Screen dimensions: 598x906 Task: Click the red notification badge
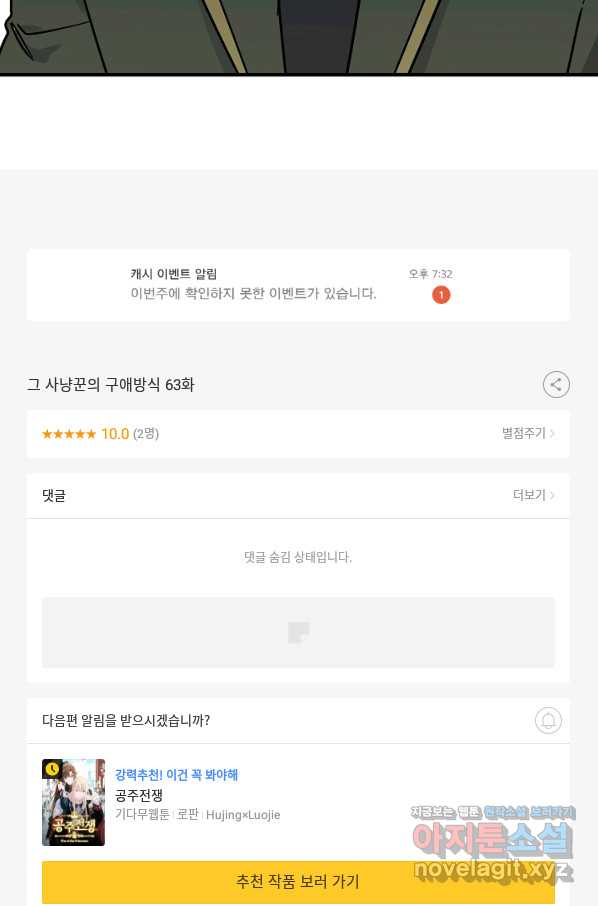[441, 295]
